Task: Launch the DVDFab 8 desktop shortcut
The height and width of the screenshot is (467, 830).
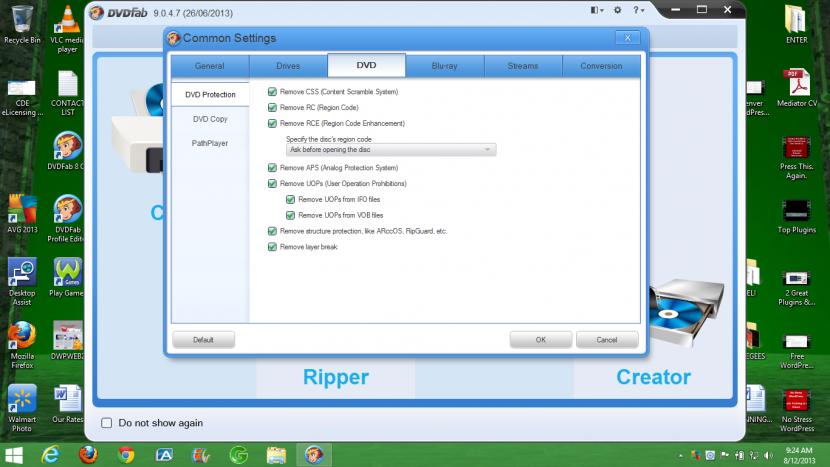Action: tap(67, 151)
